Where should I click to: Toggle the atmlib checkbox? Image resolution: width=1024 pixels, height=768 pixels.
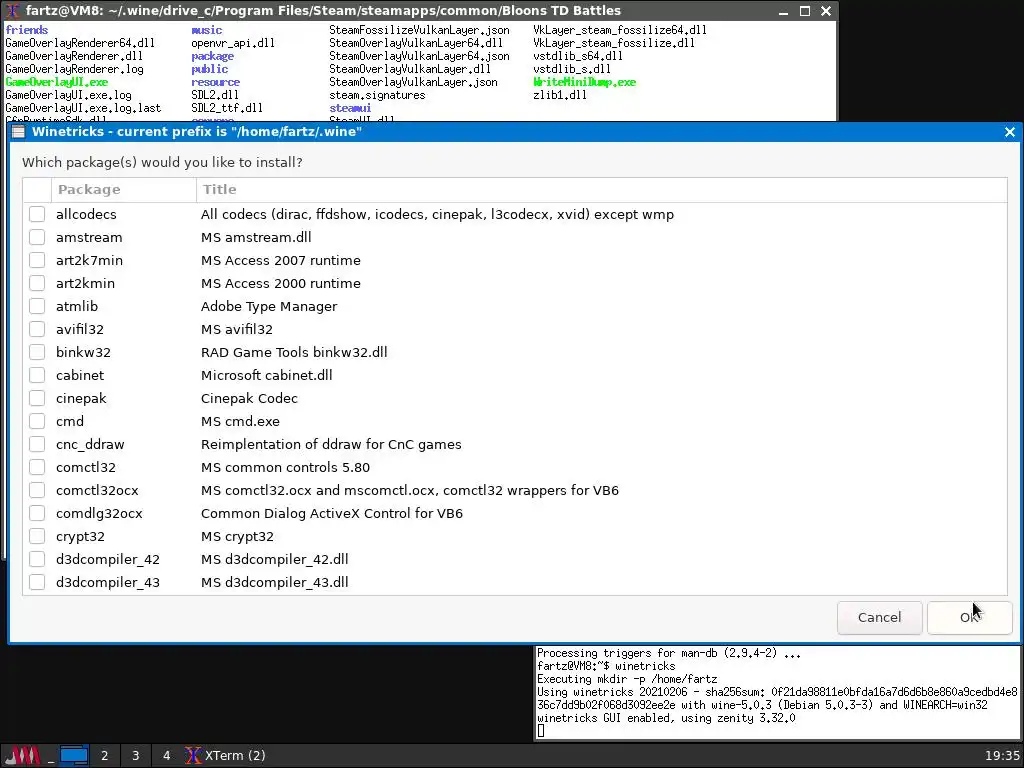coord(37,306)
